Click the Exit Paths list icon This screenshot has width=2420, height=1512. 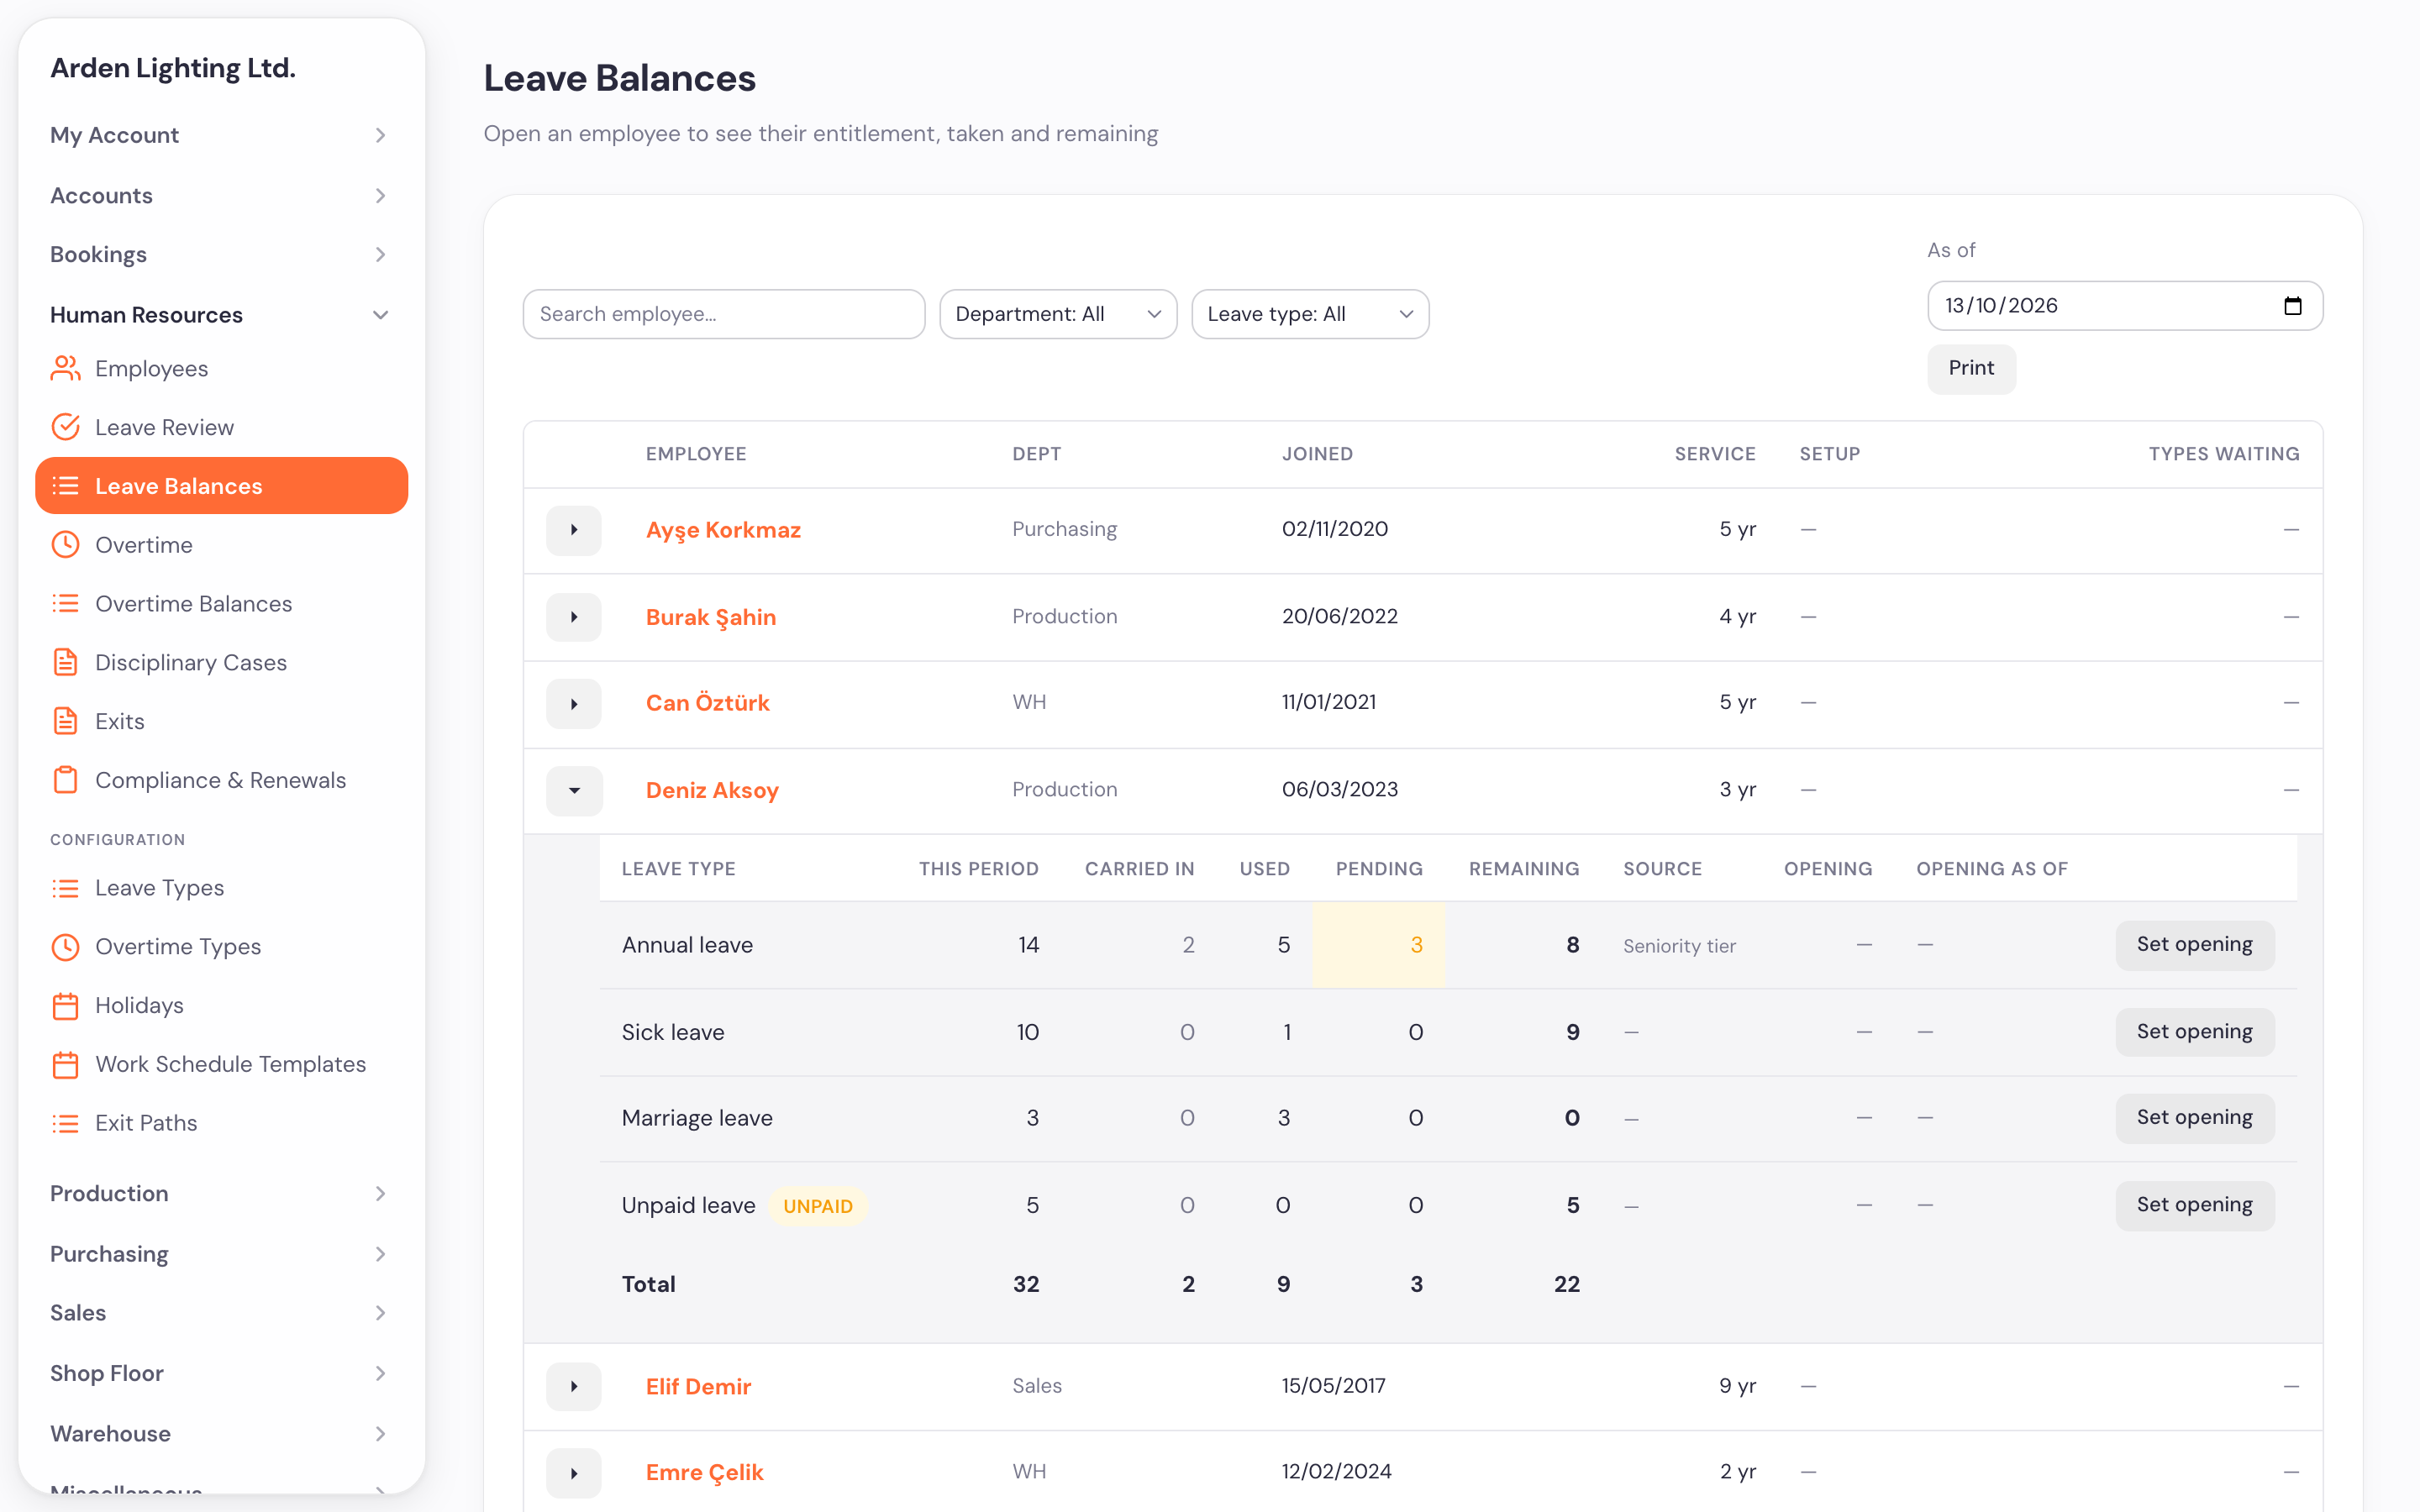click(65, 1123)
